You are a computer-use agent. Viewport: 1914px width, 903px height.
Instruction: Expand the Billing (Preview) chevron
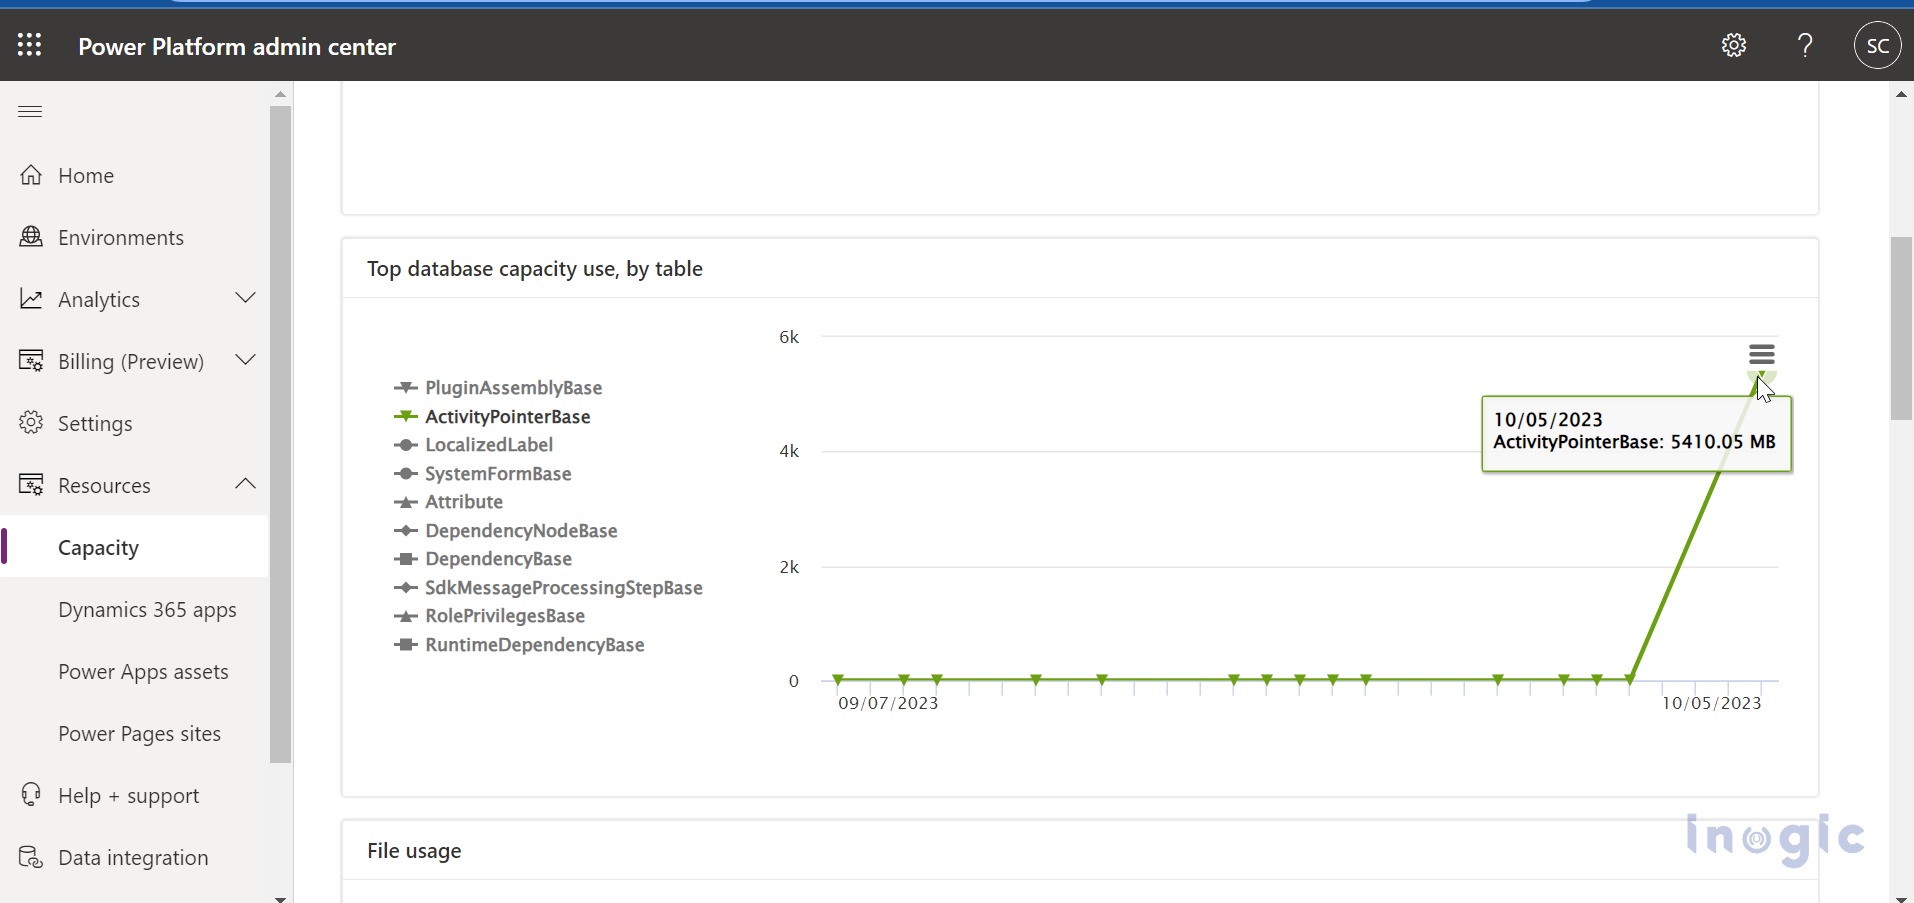pyautogui.click(x=245, y=360)
